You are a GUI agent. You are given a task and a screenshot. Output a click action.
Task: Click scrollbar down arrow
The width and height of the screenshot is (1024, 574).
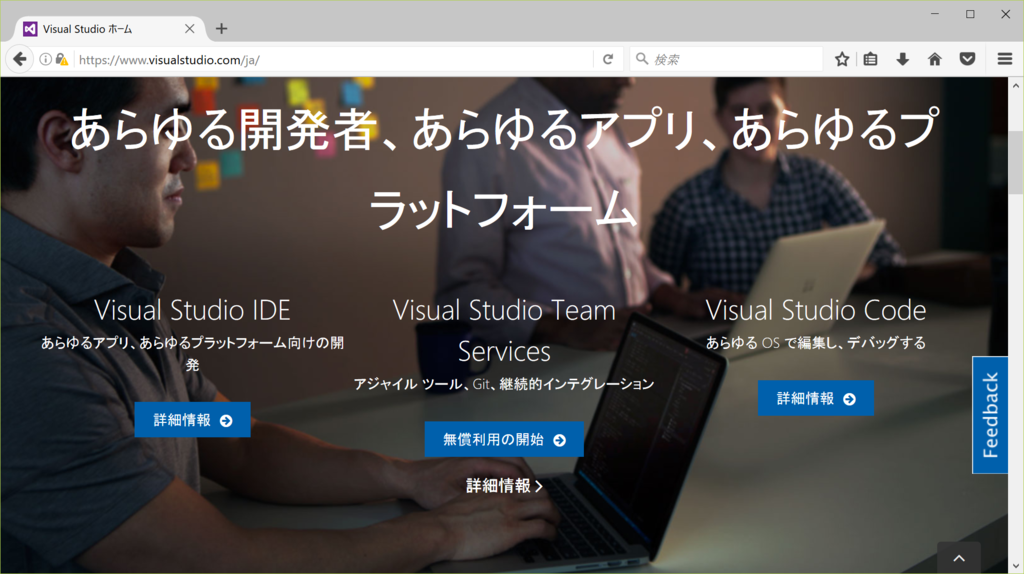coord(1016,566)
